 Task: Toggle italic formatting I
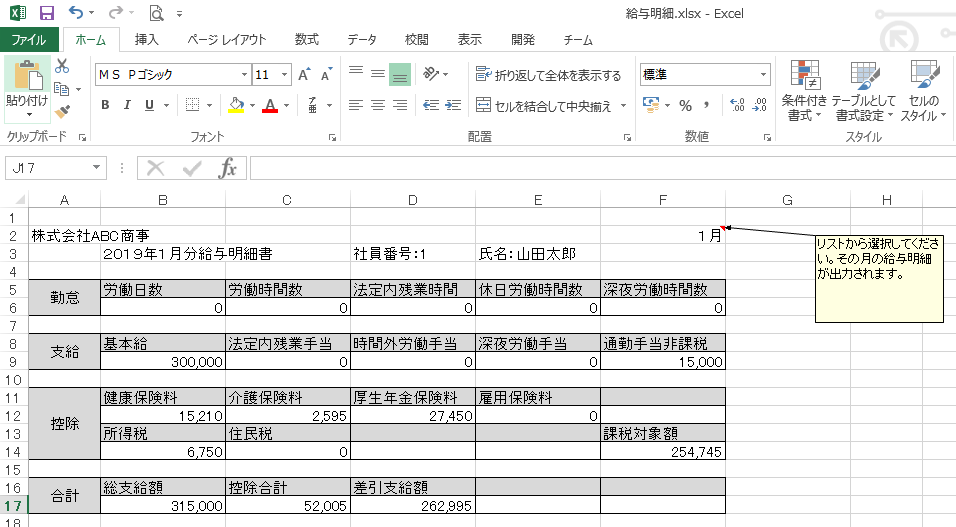(127, 105)
